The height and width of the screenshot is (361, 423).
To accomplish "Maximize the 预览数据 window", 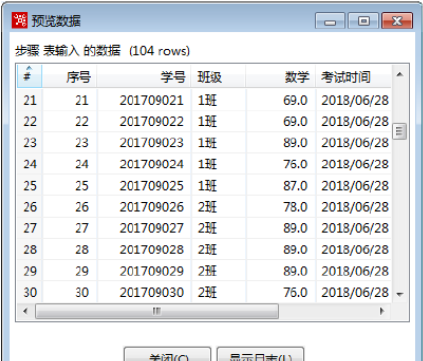I will 363,21.
